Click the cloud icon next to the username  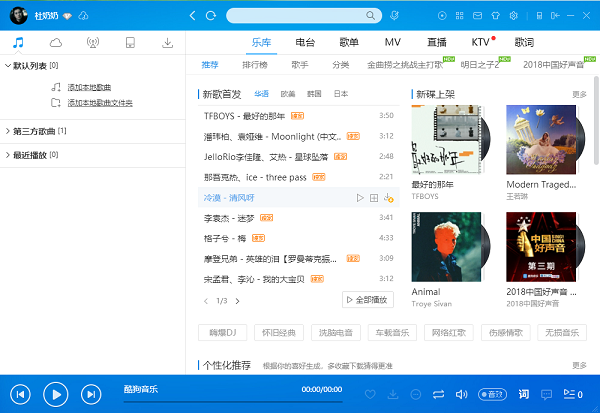pos(83,16)
